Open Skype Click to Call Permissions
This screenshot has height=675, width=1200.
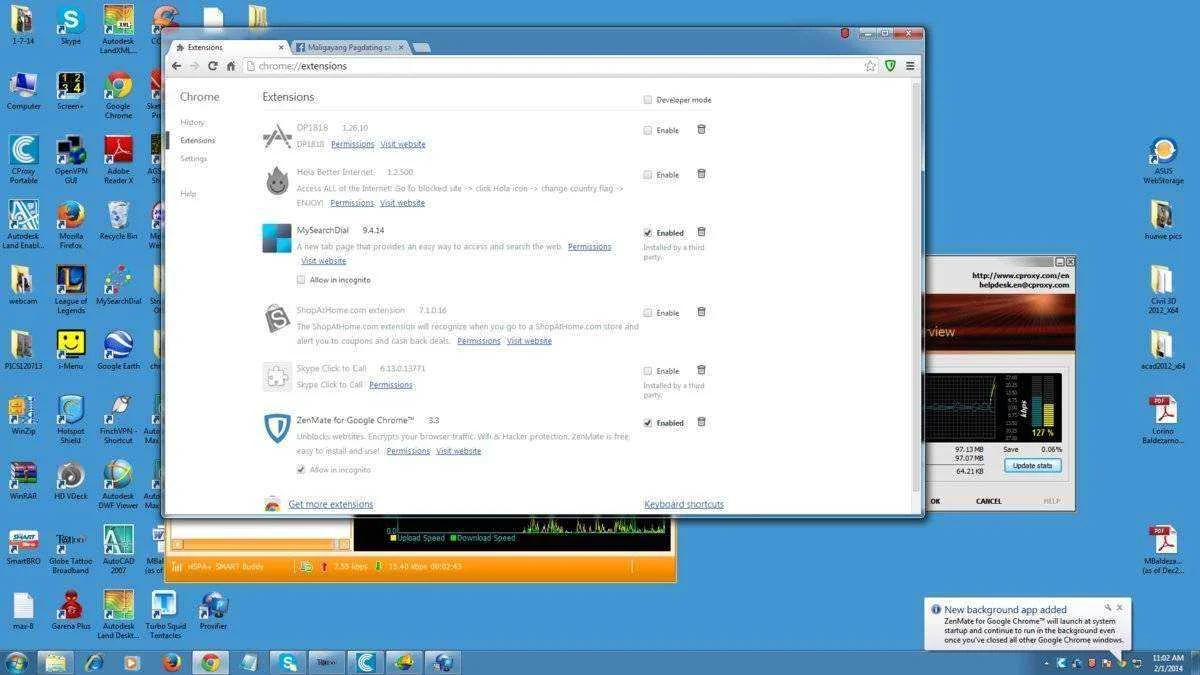click(x=391, y=384)
